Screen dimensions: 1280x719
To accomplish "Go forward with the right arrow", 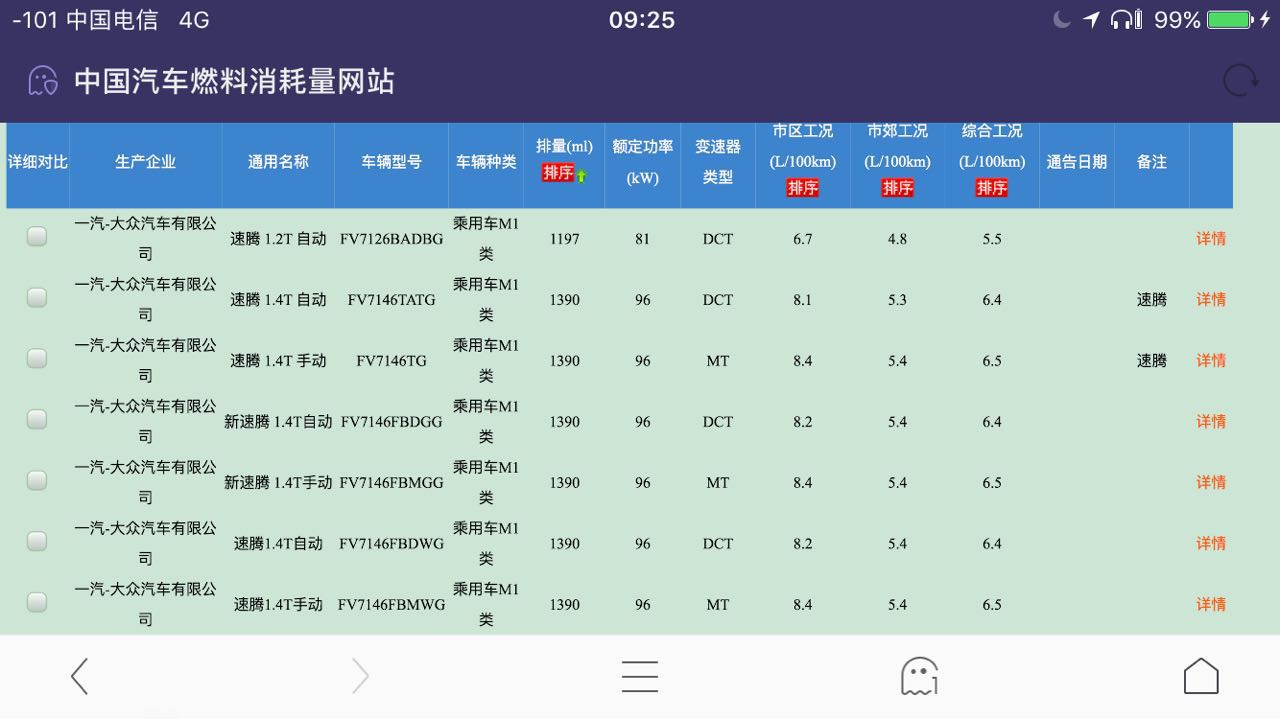I will point(360,677).
